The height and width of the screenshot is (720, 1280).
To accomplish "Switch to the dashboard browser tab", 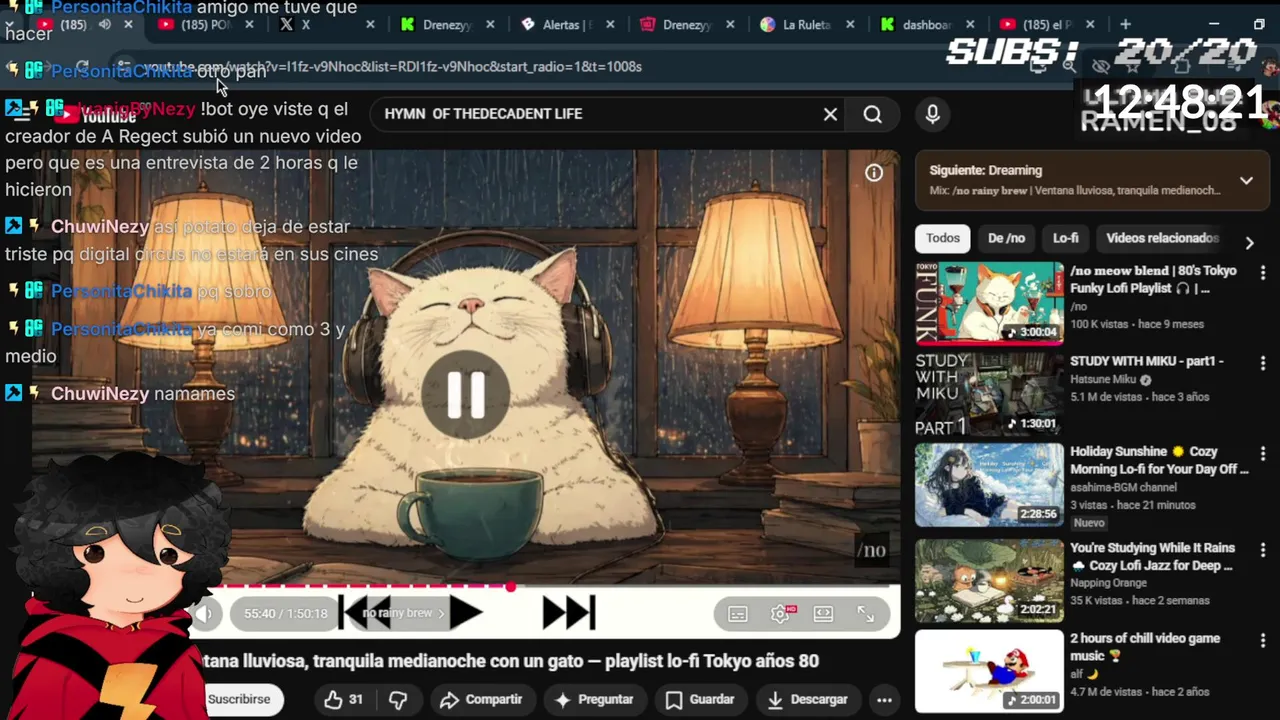I will (925, 25).
